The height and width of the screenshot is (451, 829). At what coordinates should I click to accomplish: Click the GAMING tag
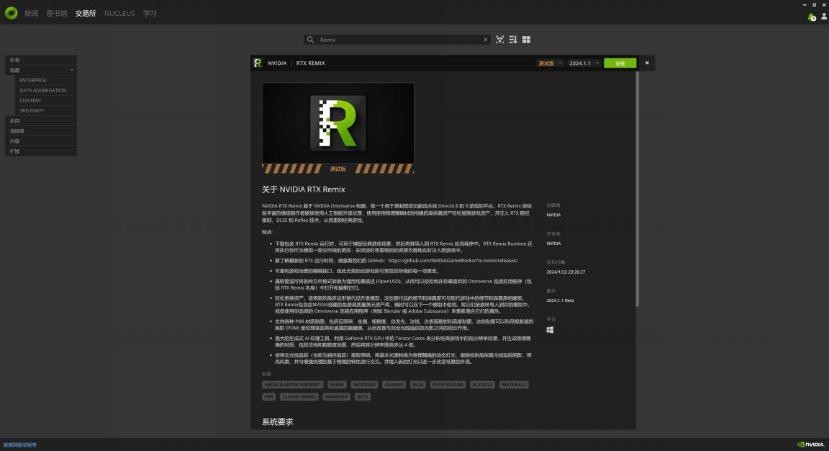coord(394,385)
